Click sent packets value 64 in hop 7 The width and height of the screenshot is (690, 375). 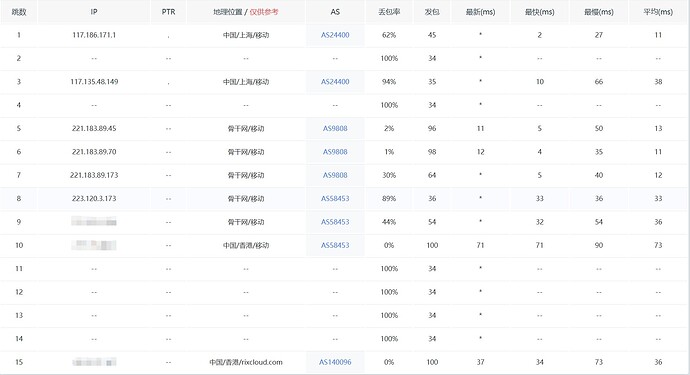click(x=432, y=175)
